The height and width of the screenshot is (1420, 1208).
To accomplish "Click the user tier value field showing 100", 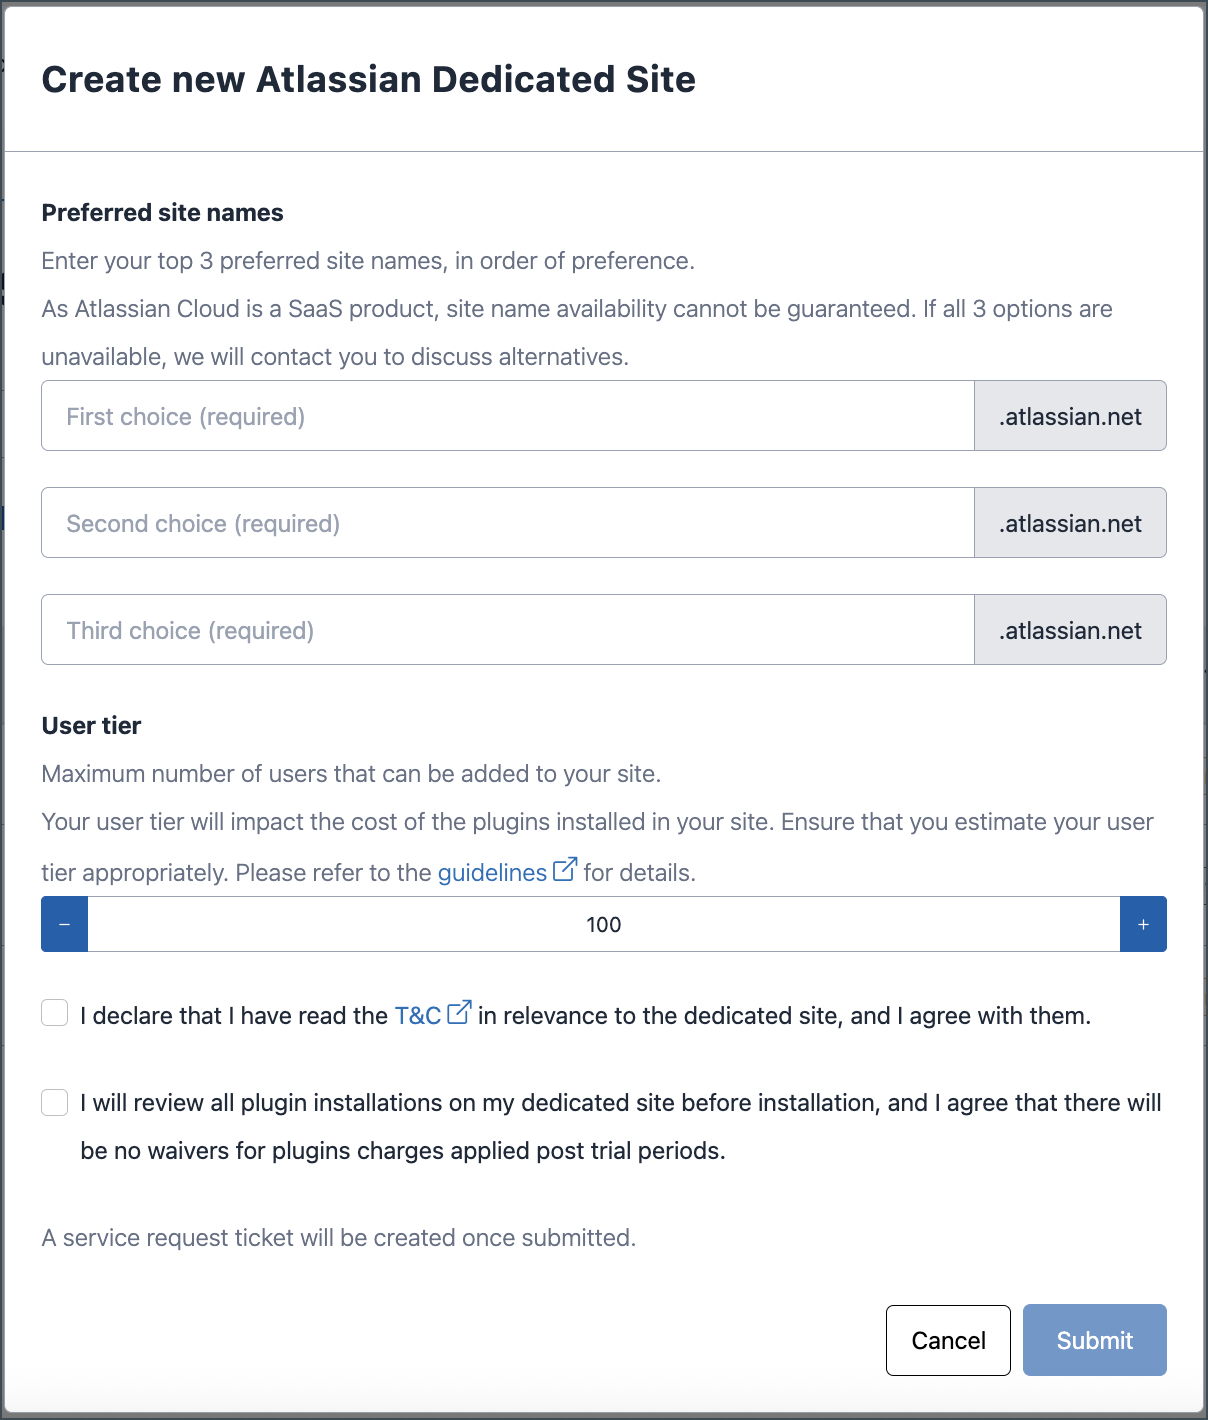I will point(604,924).
